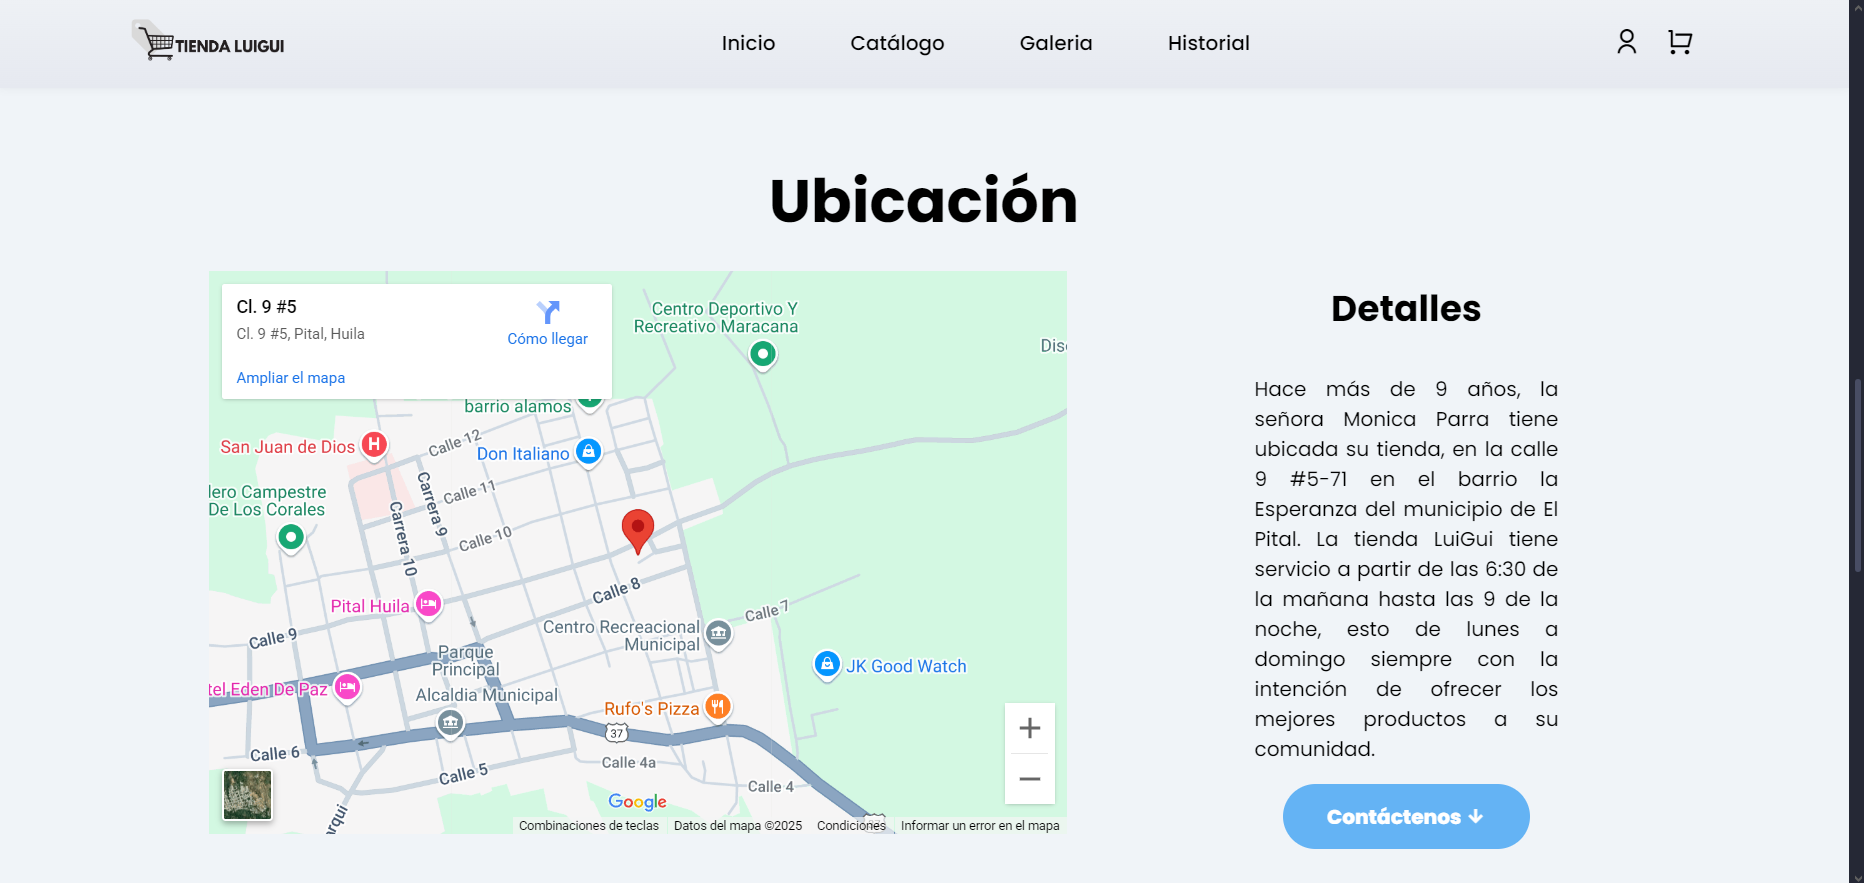Click the Ampliar el mapa link

pyautogui.click(x=290, y=378)
